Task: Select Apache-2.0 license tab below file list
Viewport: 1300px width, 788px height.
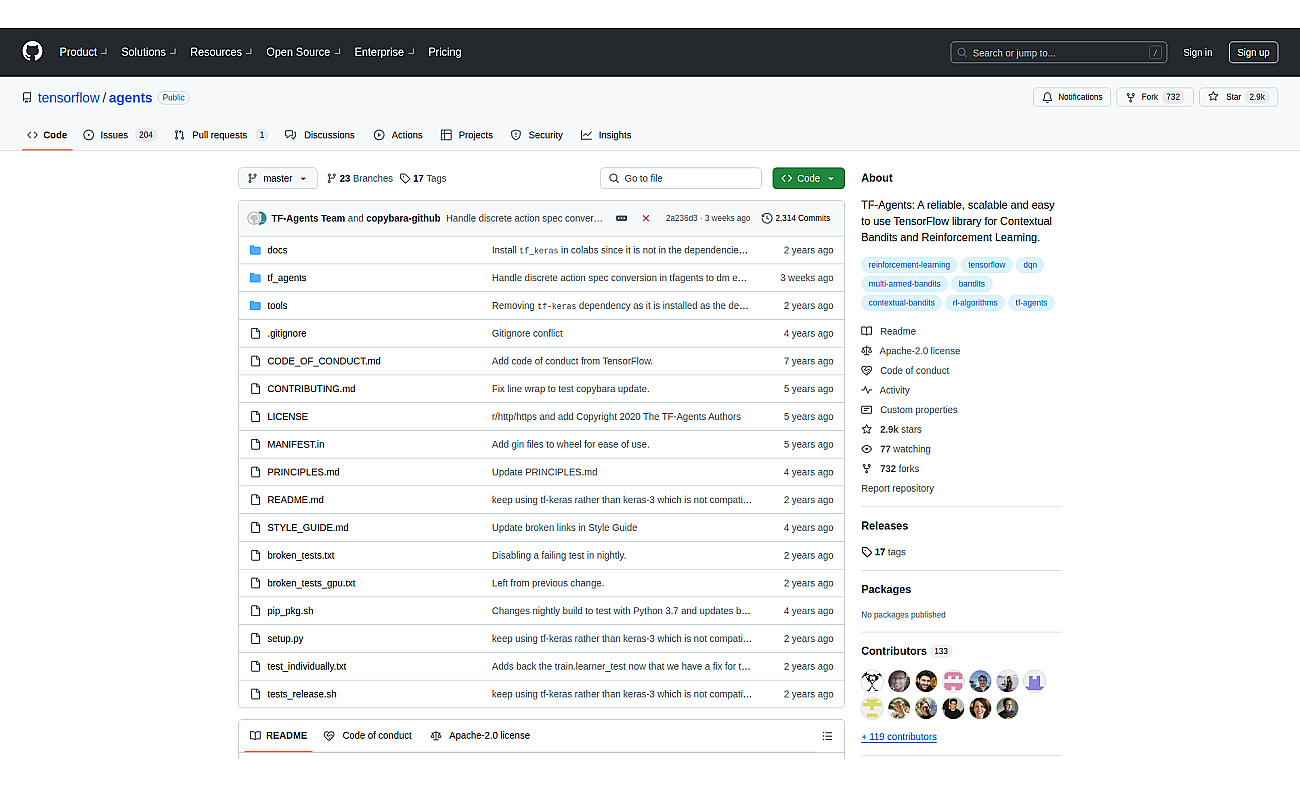Action: 480,736
